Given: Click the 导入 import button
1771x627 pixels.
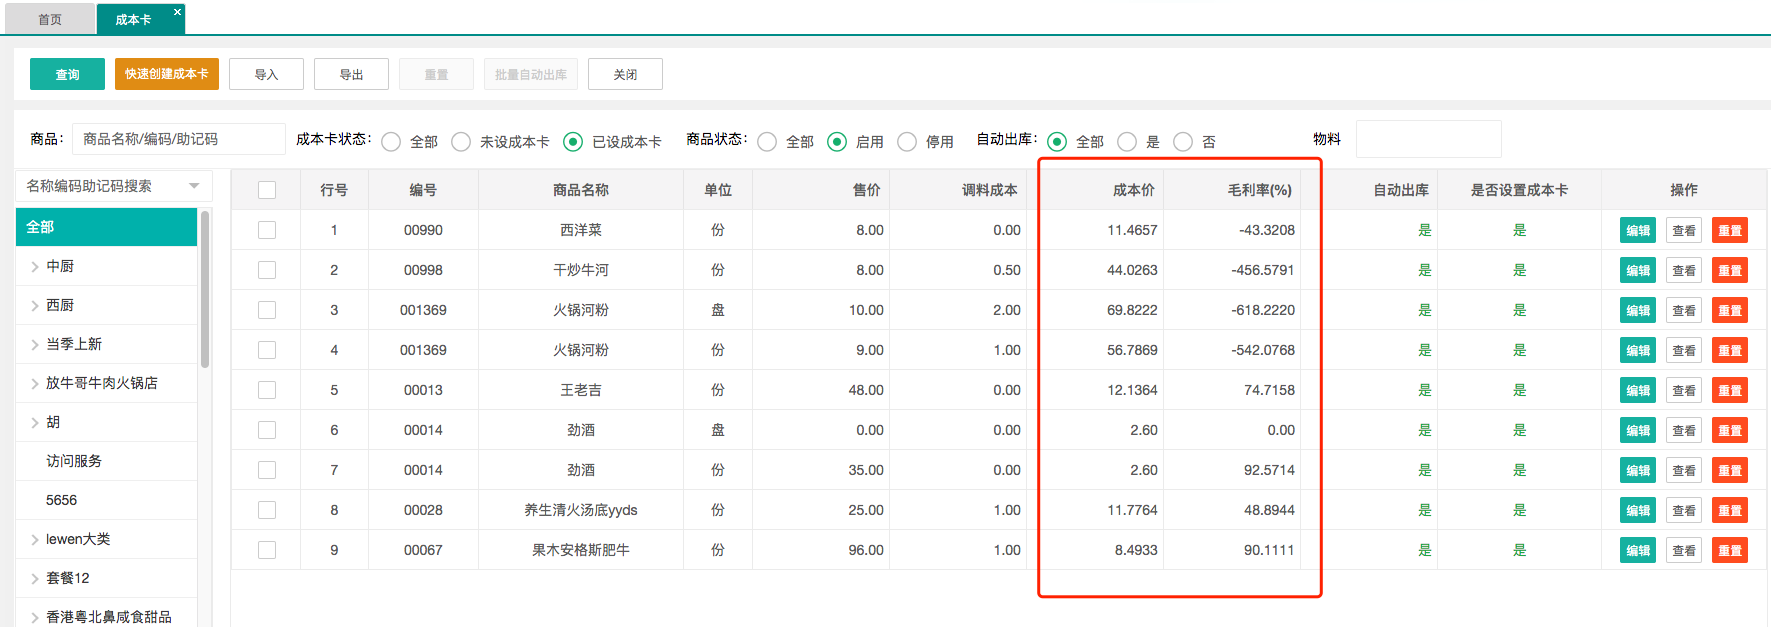Looking at the screenshot, I should pos(266,74).
